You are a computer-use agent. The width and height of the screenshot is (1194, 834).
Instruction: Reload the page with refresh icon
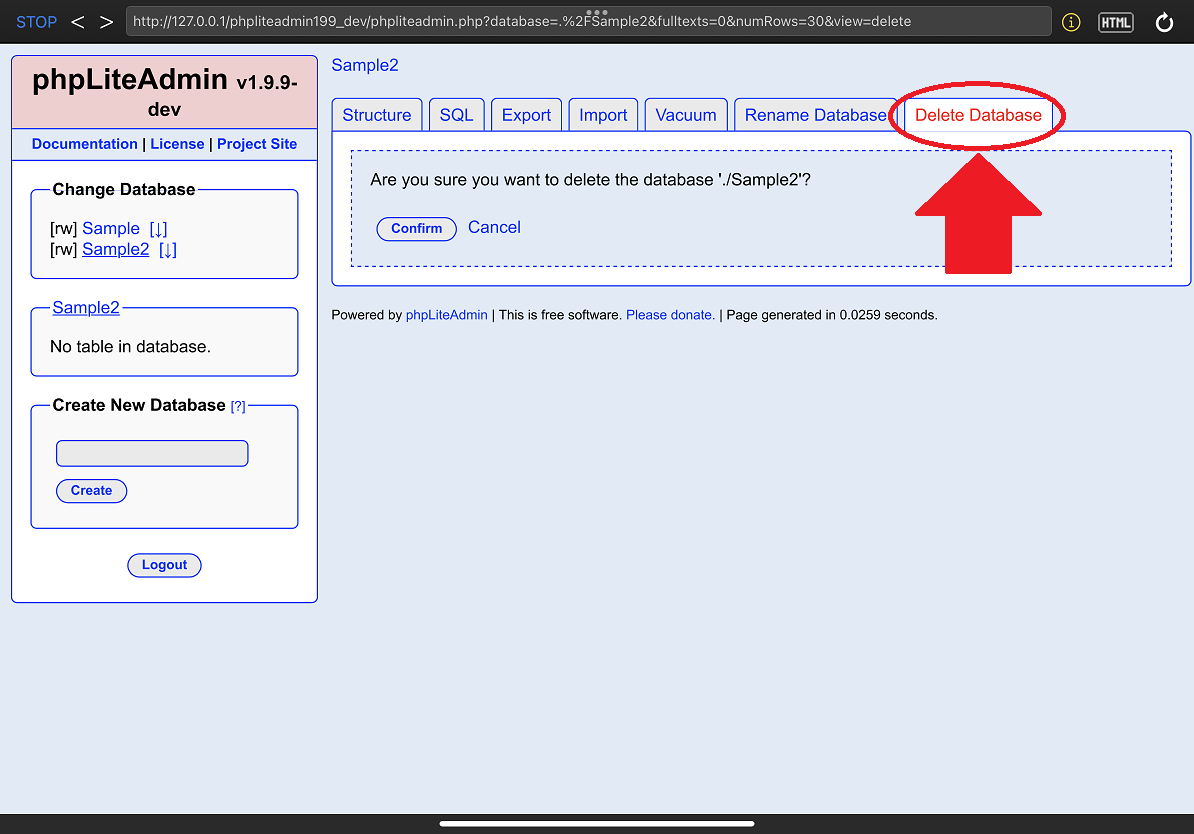(1164, 22)
